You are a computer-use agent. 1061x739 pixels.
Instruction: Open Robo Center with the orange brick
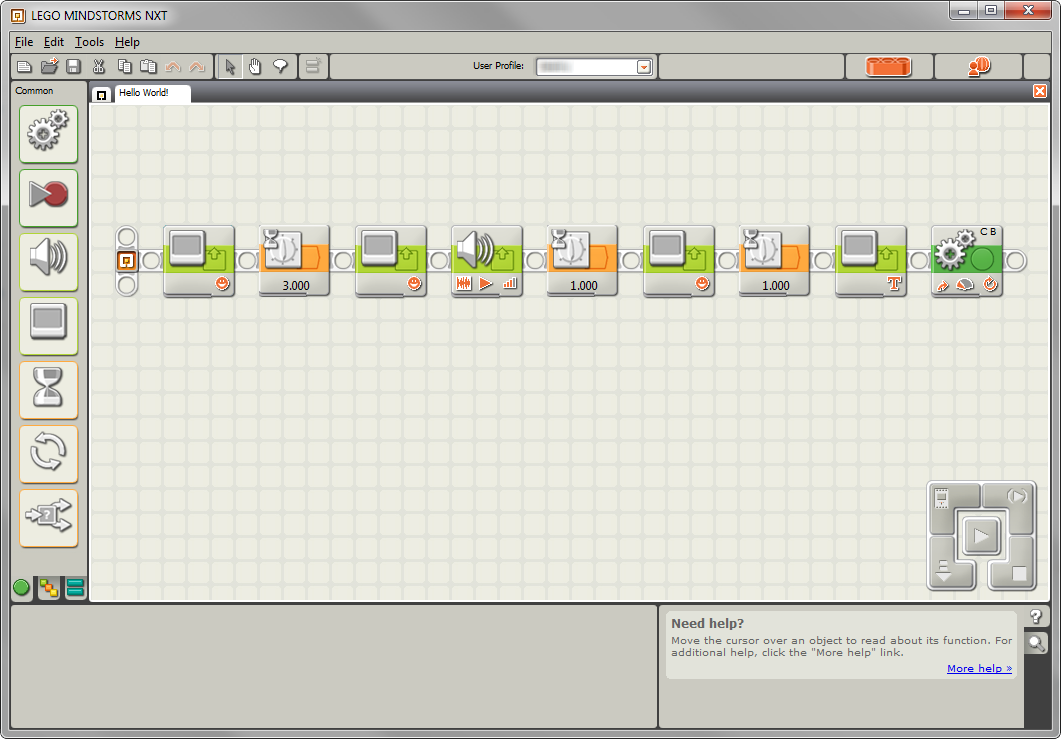point(888,66)
